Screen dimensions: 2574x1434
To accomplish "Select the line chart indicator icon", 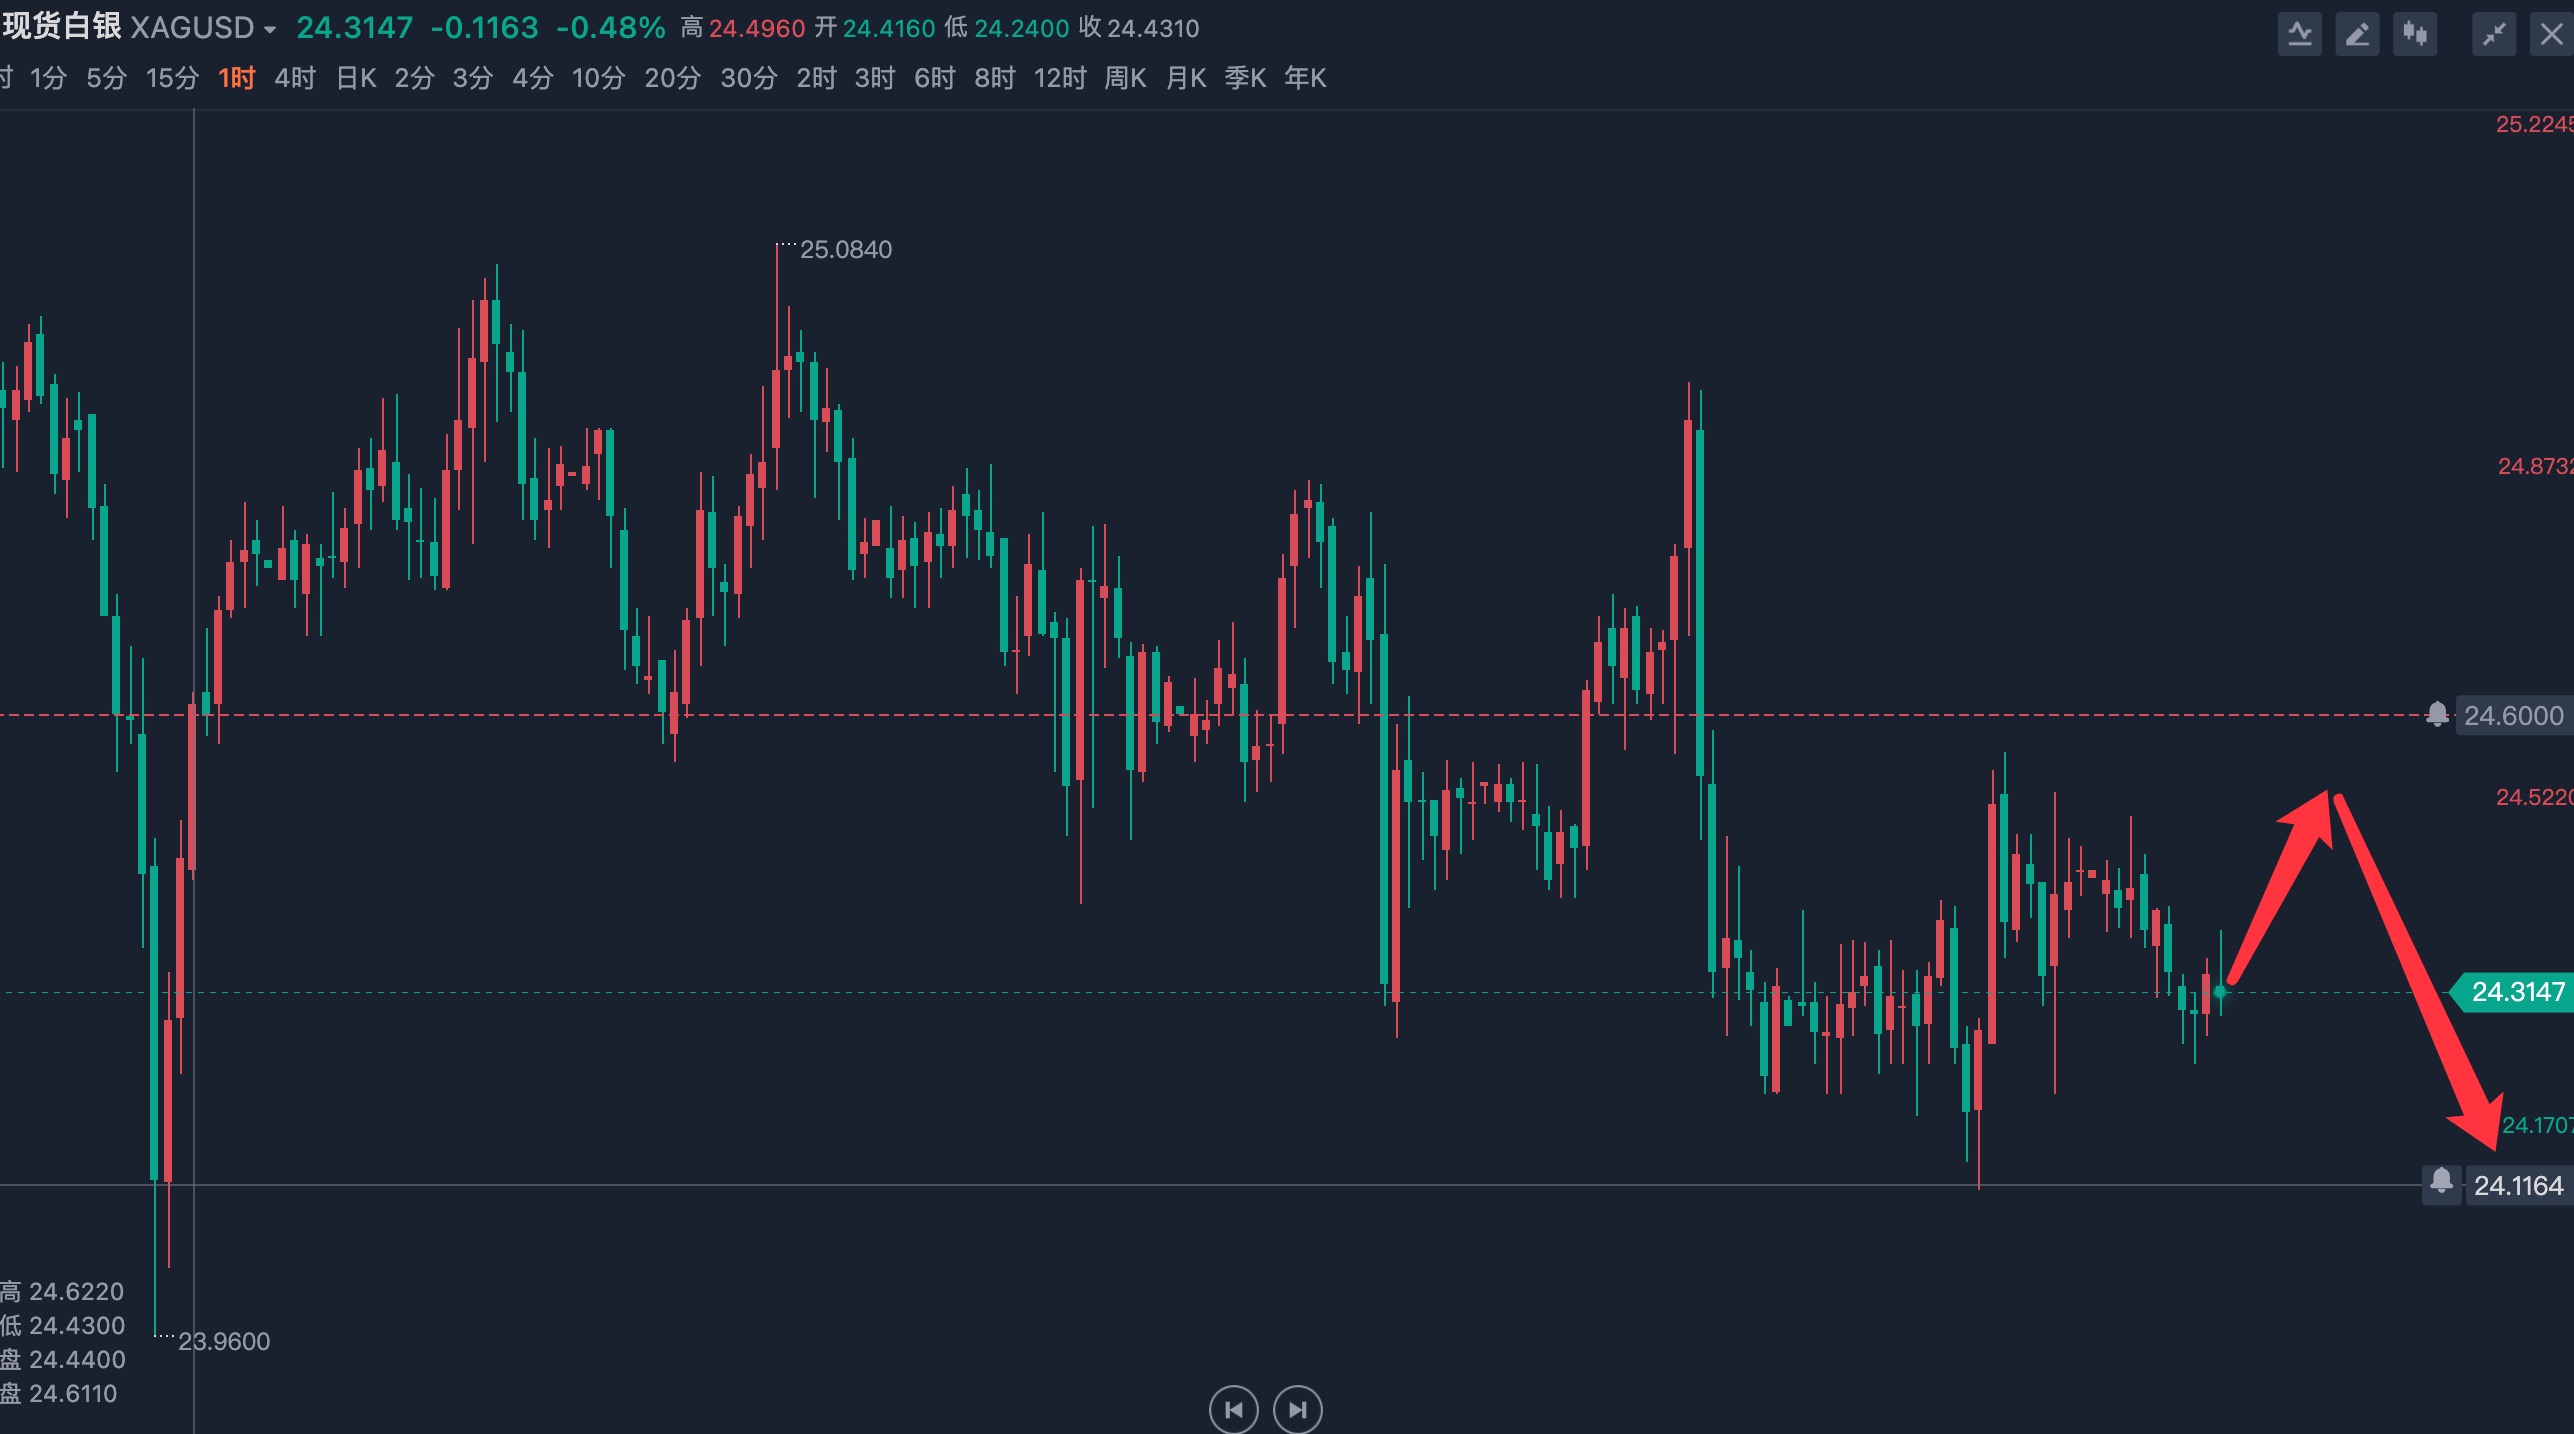I will pos(2299,33).
